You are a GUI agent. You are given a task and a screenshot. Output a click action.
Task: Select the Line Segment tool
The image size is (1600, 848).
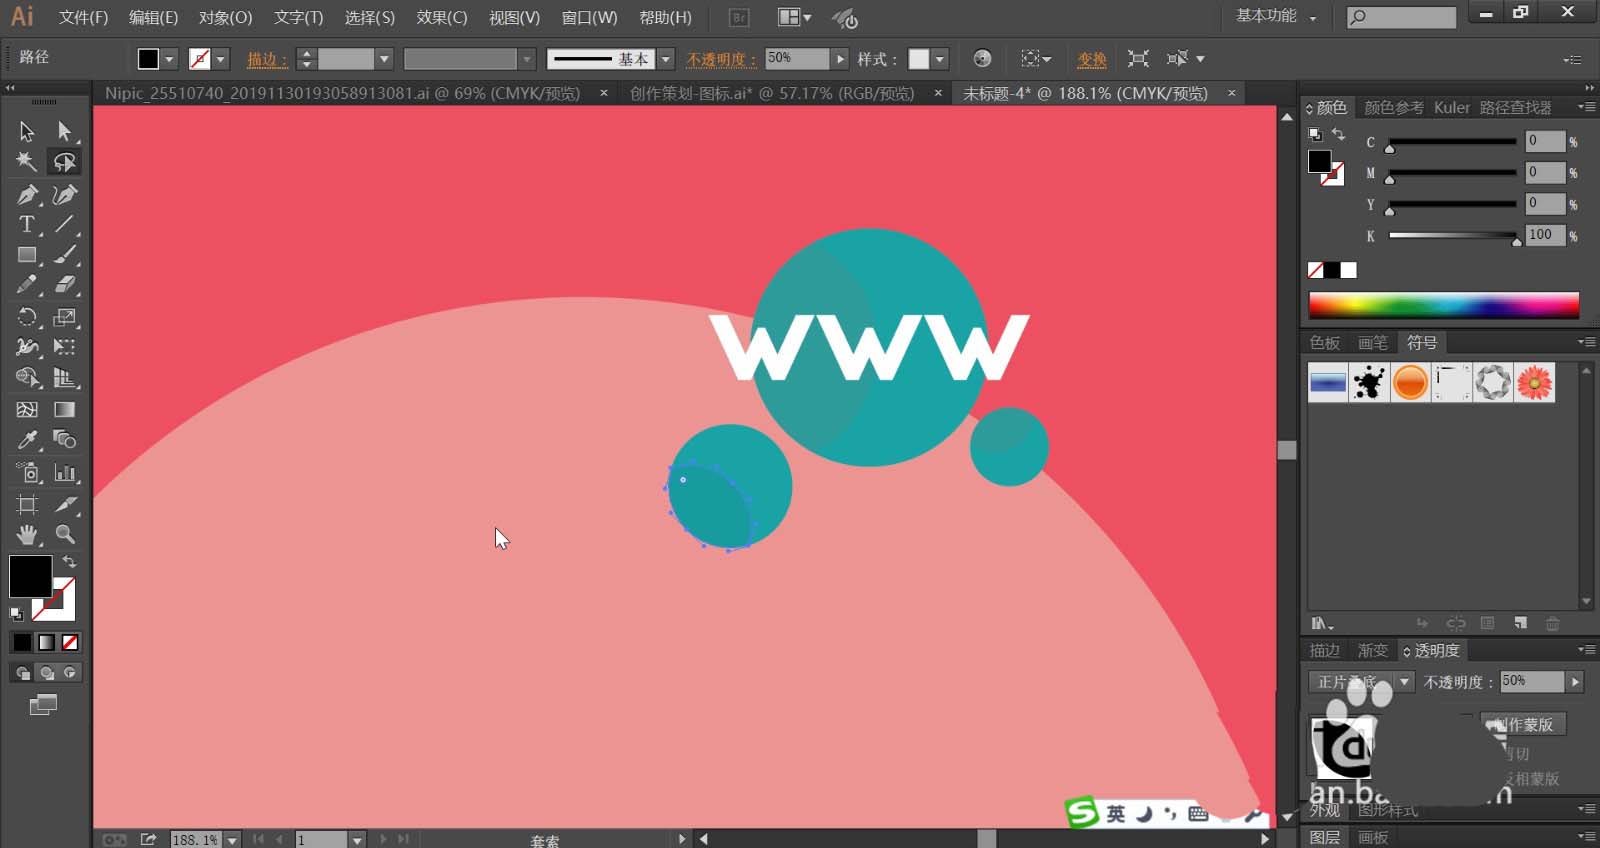(64, 224)
